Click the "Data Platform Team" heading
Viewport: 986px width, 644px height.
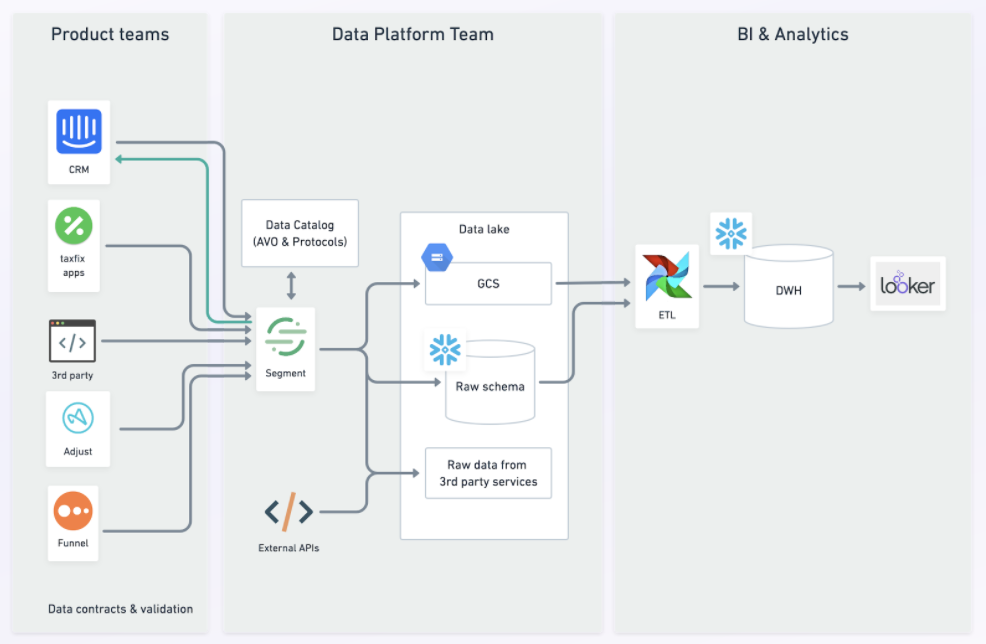coord(413,34)
